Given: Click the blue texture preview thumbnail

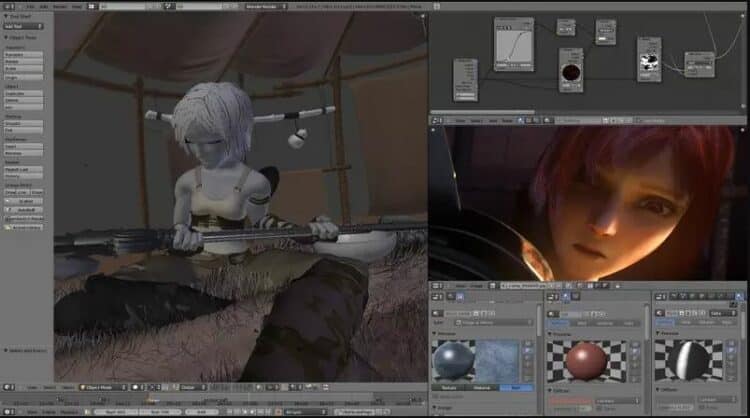Looking at the screenshot, I should click(497, 361).
